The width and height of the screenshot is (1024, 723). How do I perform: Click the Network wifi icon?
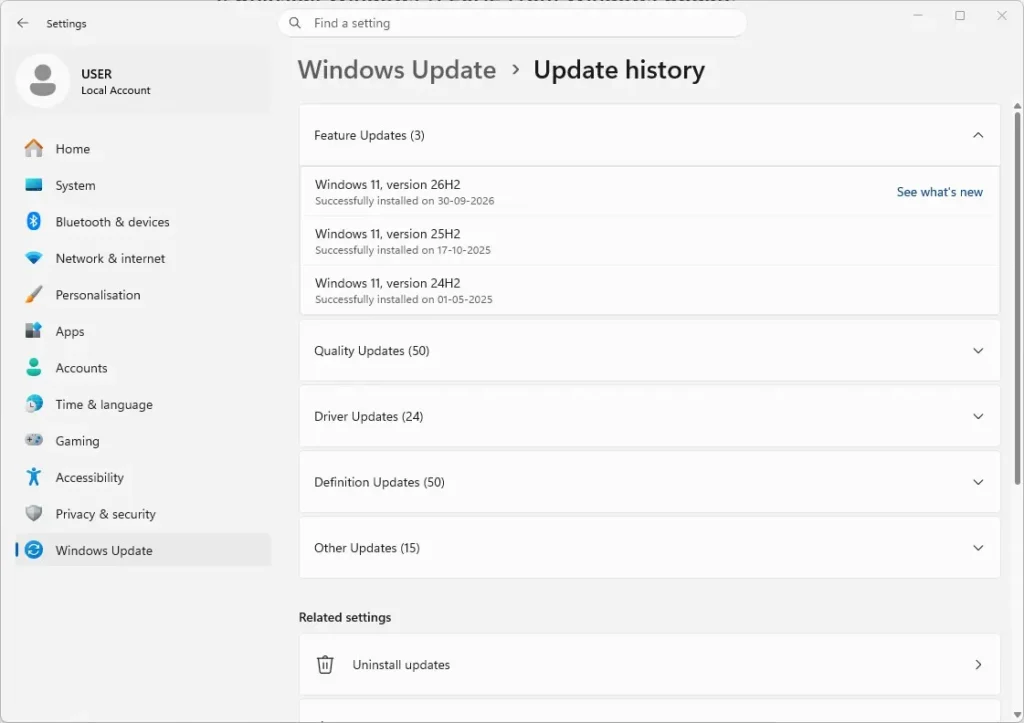[x=34, y=258]
